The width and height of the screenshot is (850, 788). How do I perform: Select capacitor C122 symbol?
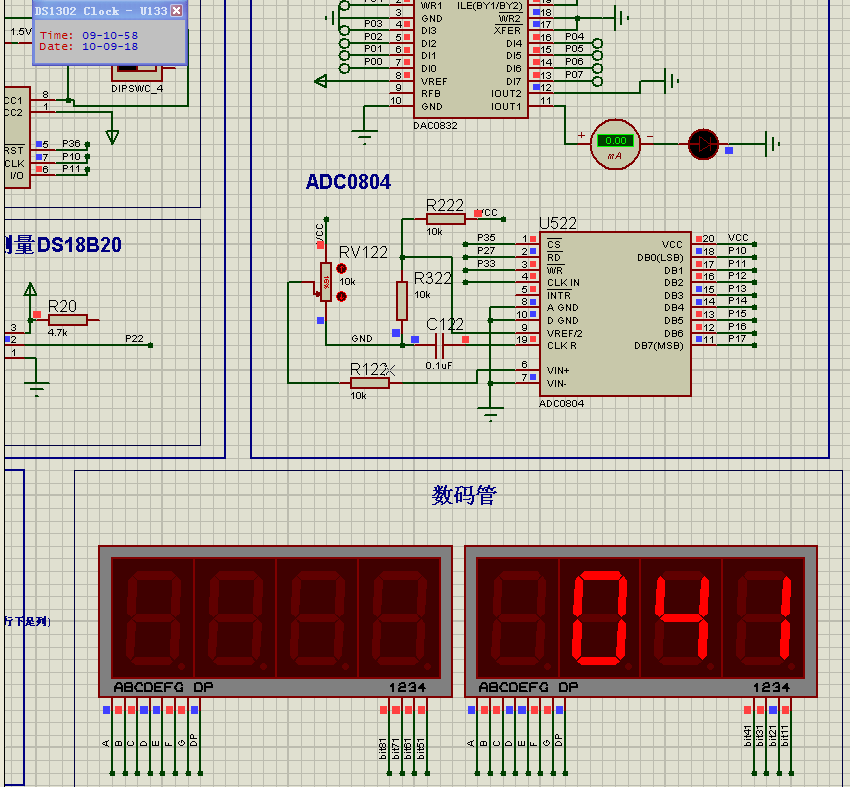tap(440, 344)
